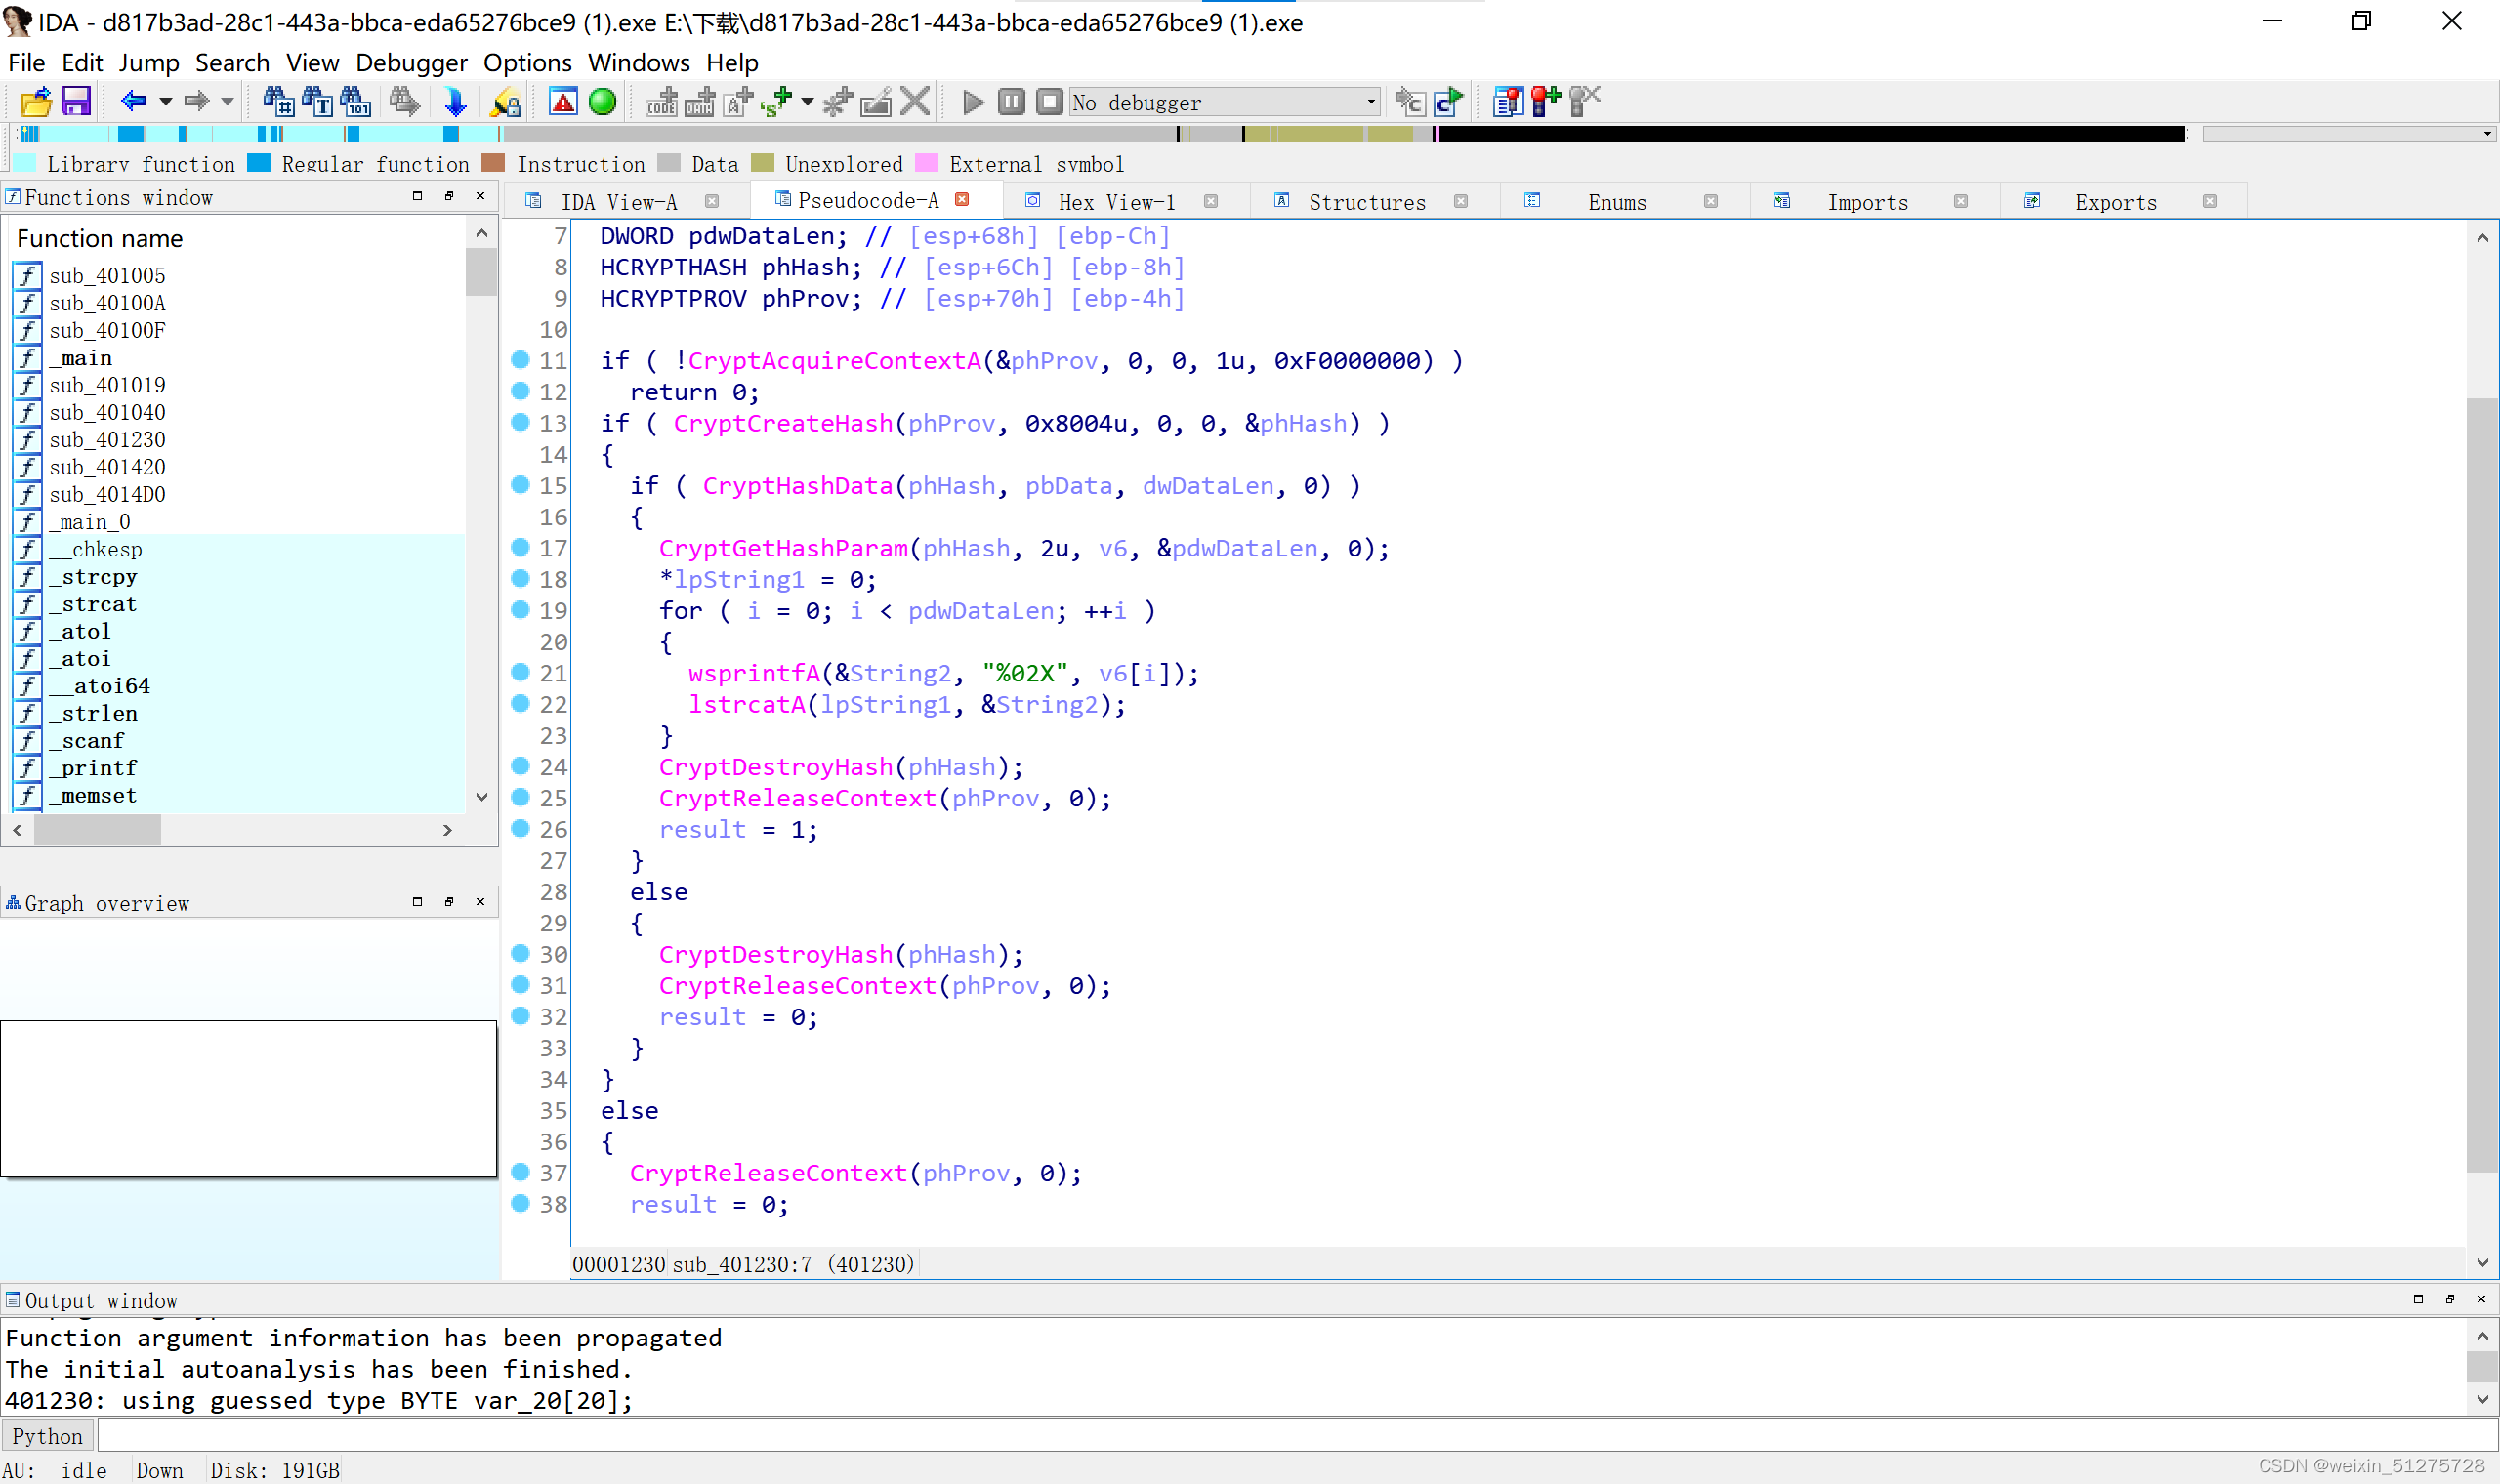This screenshot has width=2500, height=1484.
Task: Open the Jump menu
Action: (149, 63)
